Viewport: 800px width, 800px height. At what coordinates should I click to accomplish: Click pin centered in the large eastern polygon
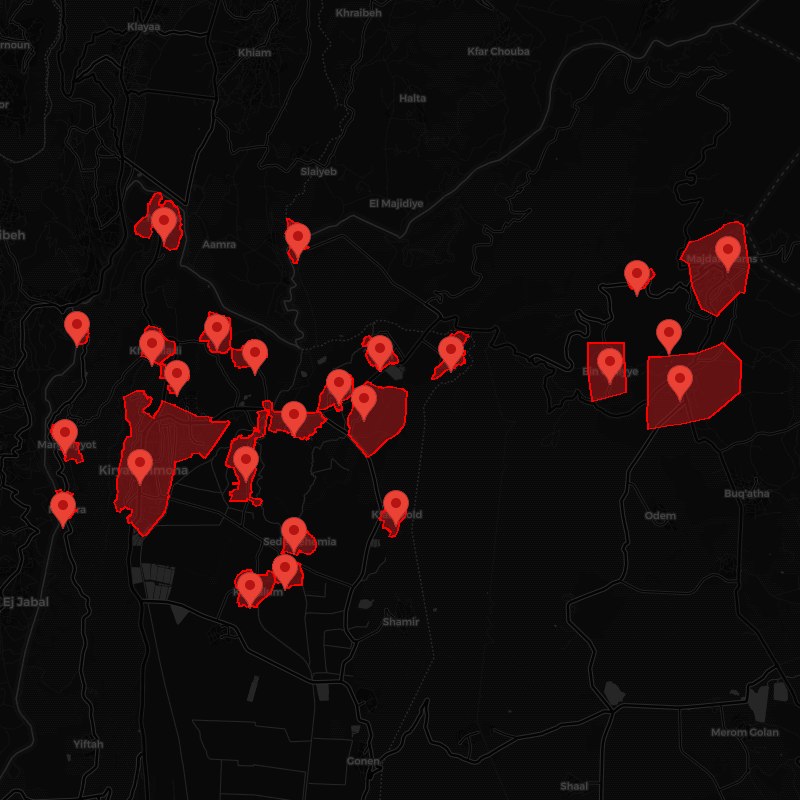tap(680, 380)
